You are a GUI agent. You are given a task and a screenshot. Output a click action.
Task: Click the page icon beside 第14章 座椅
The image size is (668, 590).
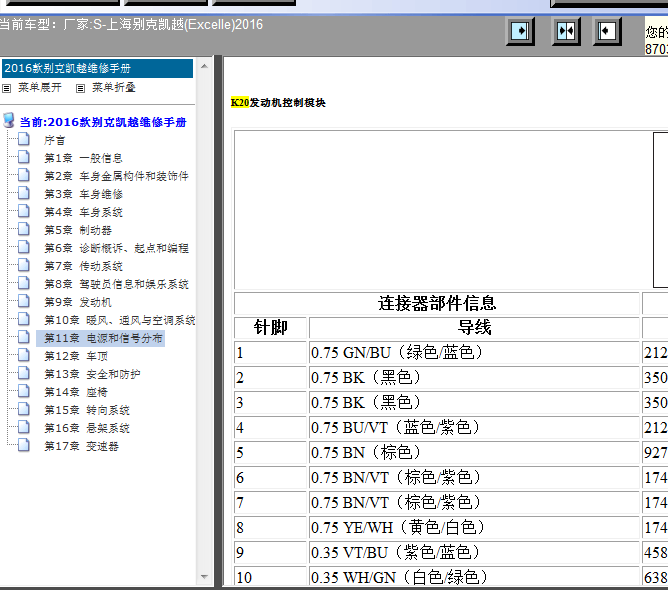point(23,391)
